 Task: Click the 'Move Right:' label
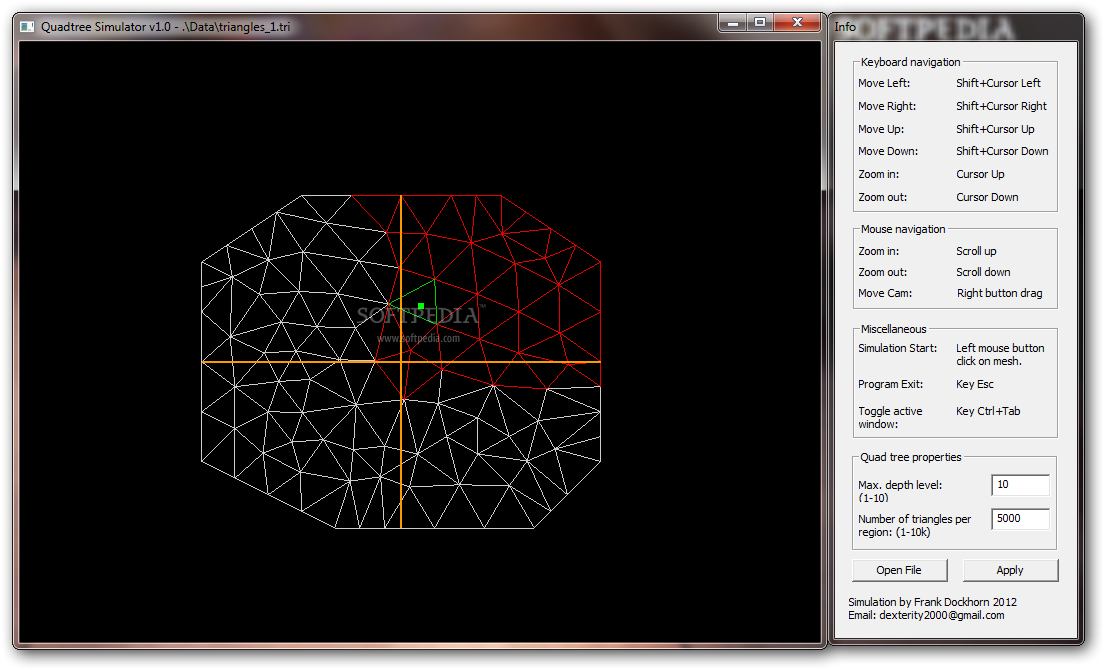pyautogui.click(x=887, y=106)
